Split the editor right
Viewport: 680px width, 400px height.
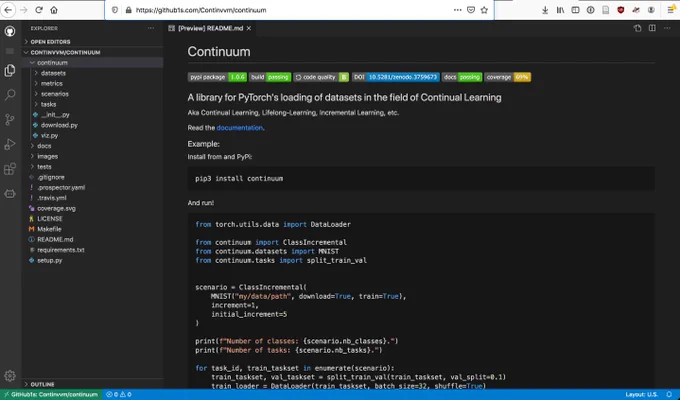coord(652,28)
